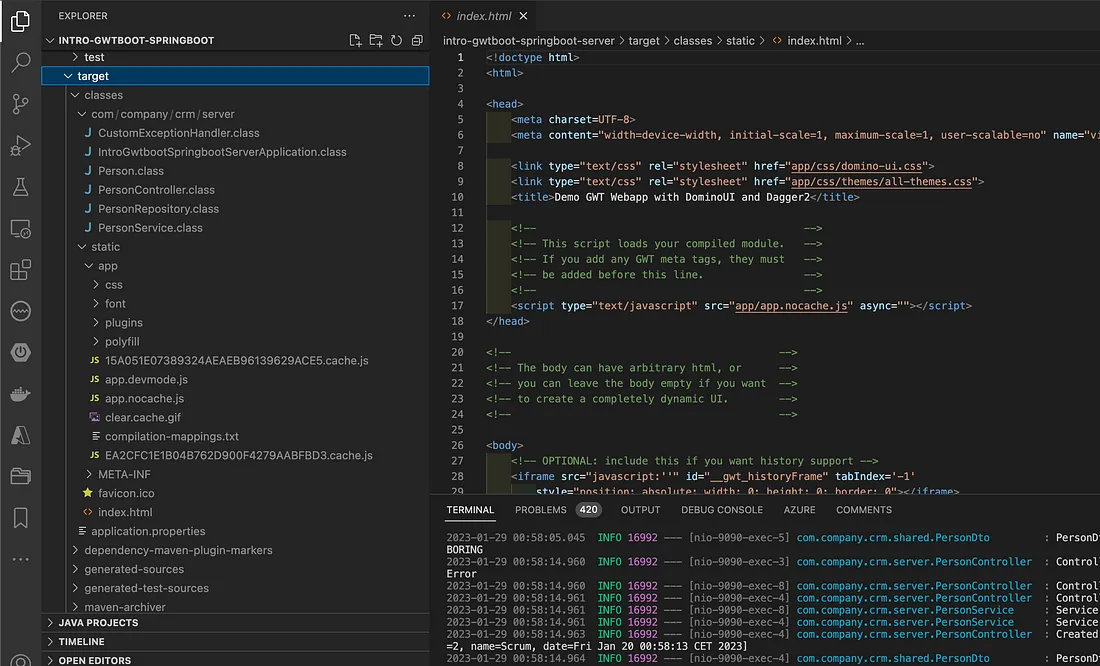
Task: Collapse all folders in Explorer
Action: pyautogui.click(x=417, y=40)
